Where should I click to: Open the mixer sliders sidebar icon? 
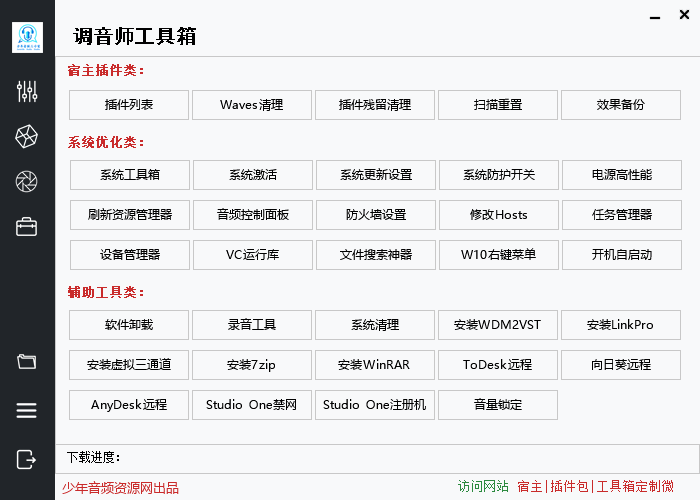(x=27, y=92)
